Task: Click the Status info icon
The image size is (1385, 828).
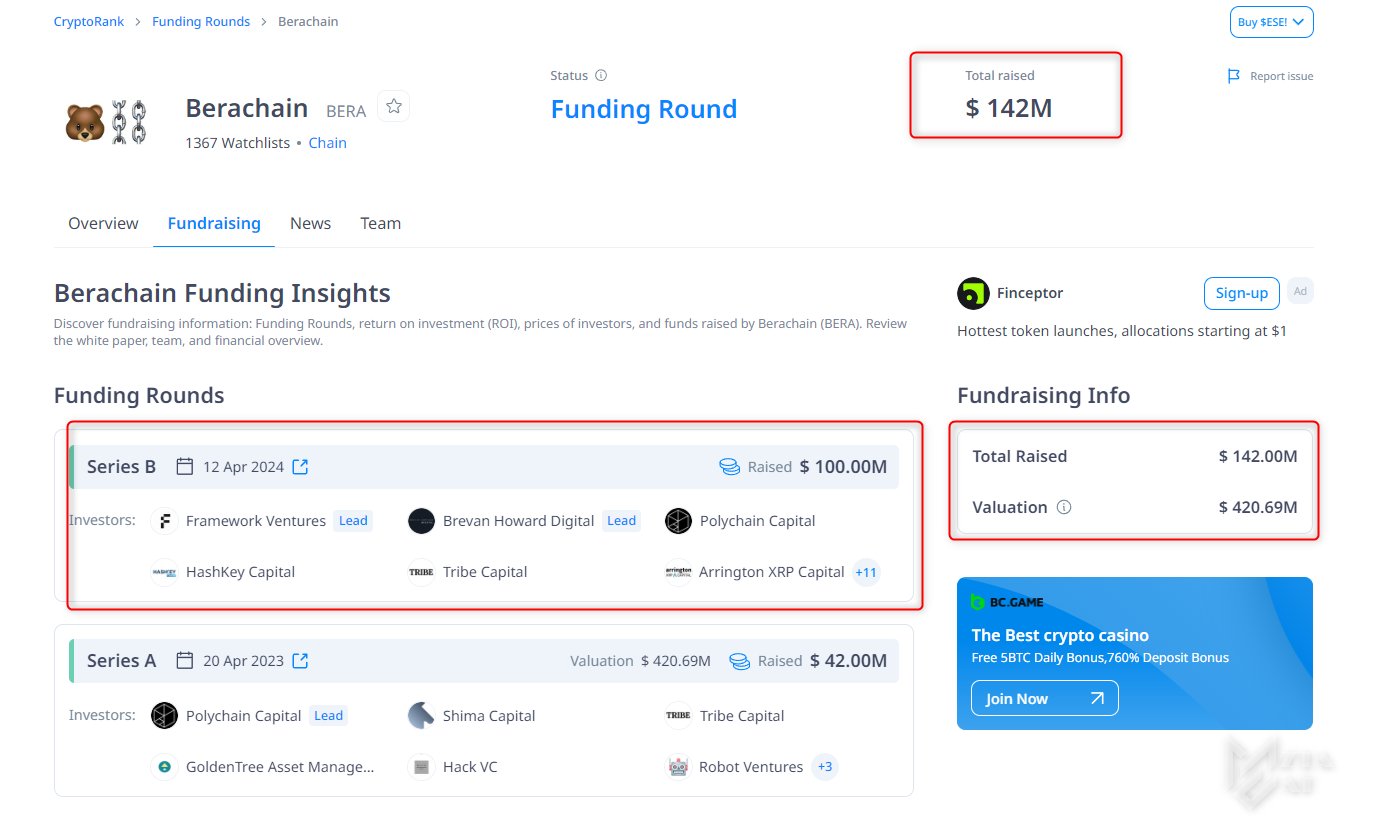Action: coord(601,76)
